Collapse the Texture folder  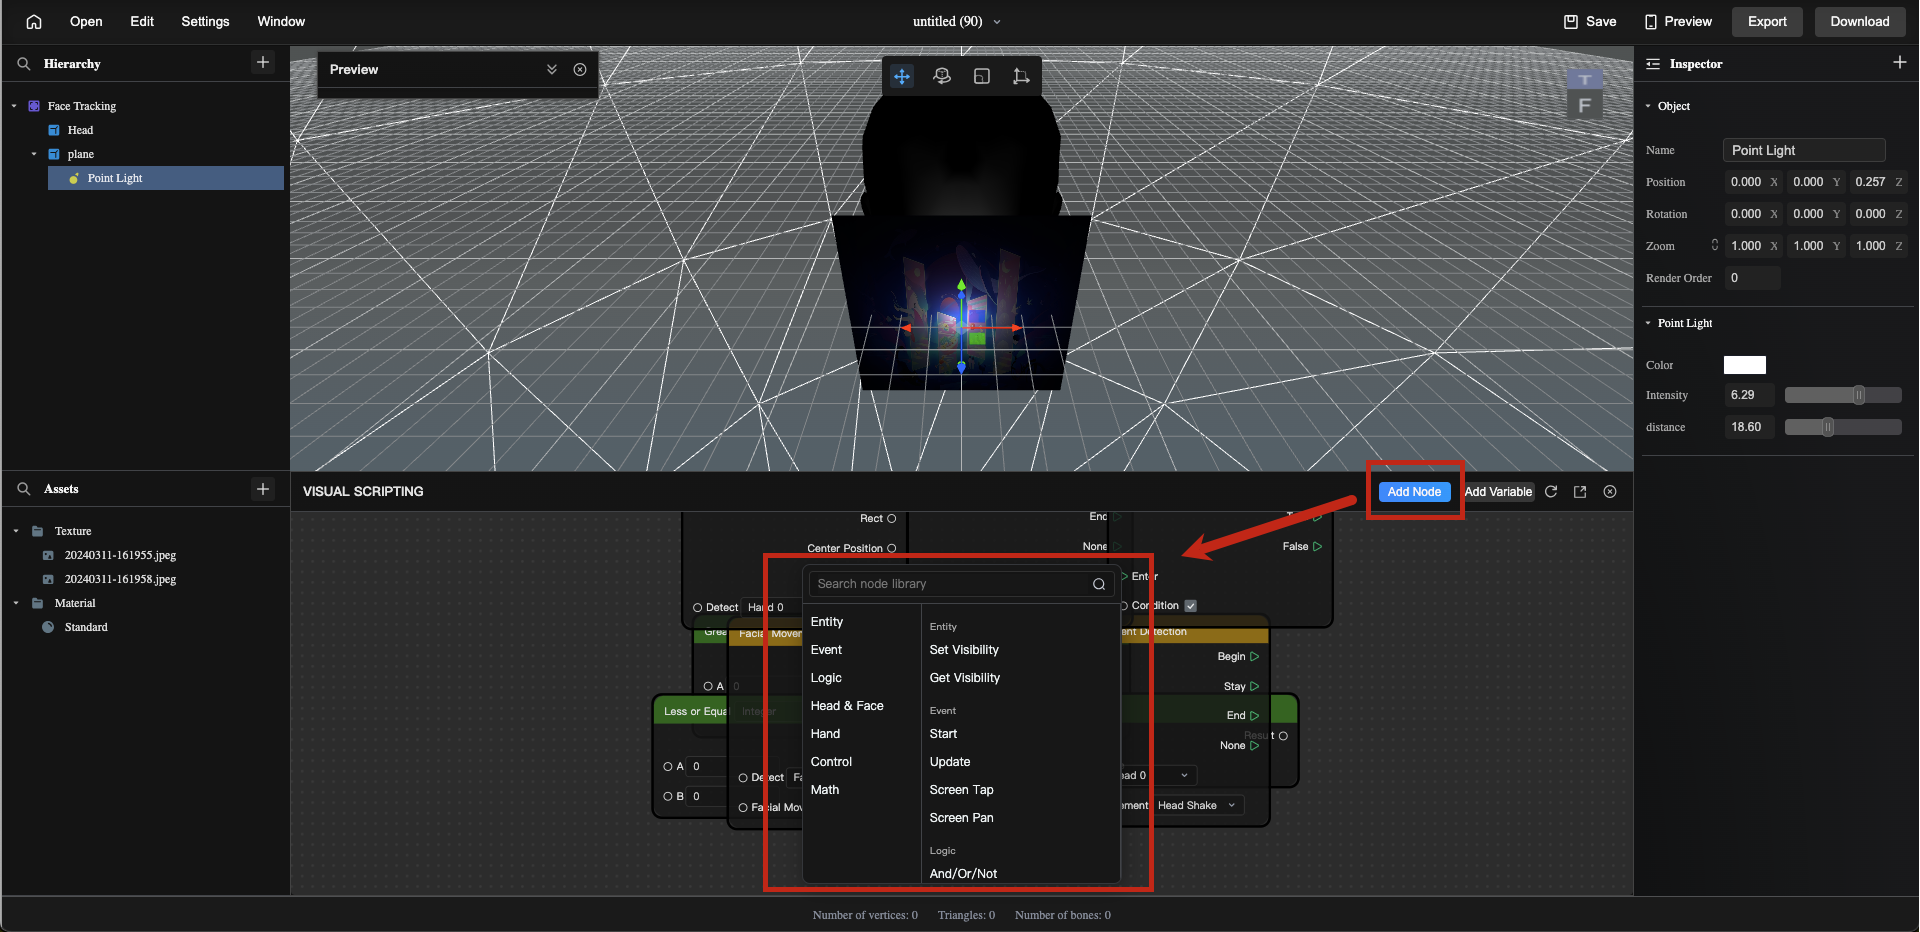point(16,531)
